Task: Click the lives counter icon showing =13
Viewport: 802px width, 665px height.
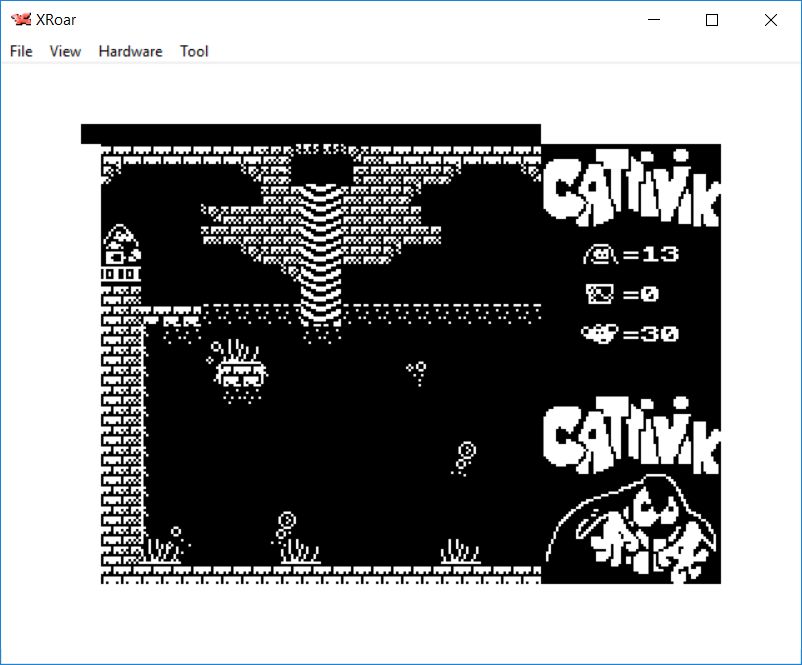Action: 601,255
